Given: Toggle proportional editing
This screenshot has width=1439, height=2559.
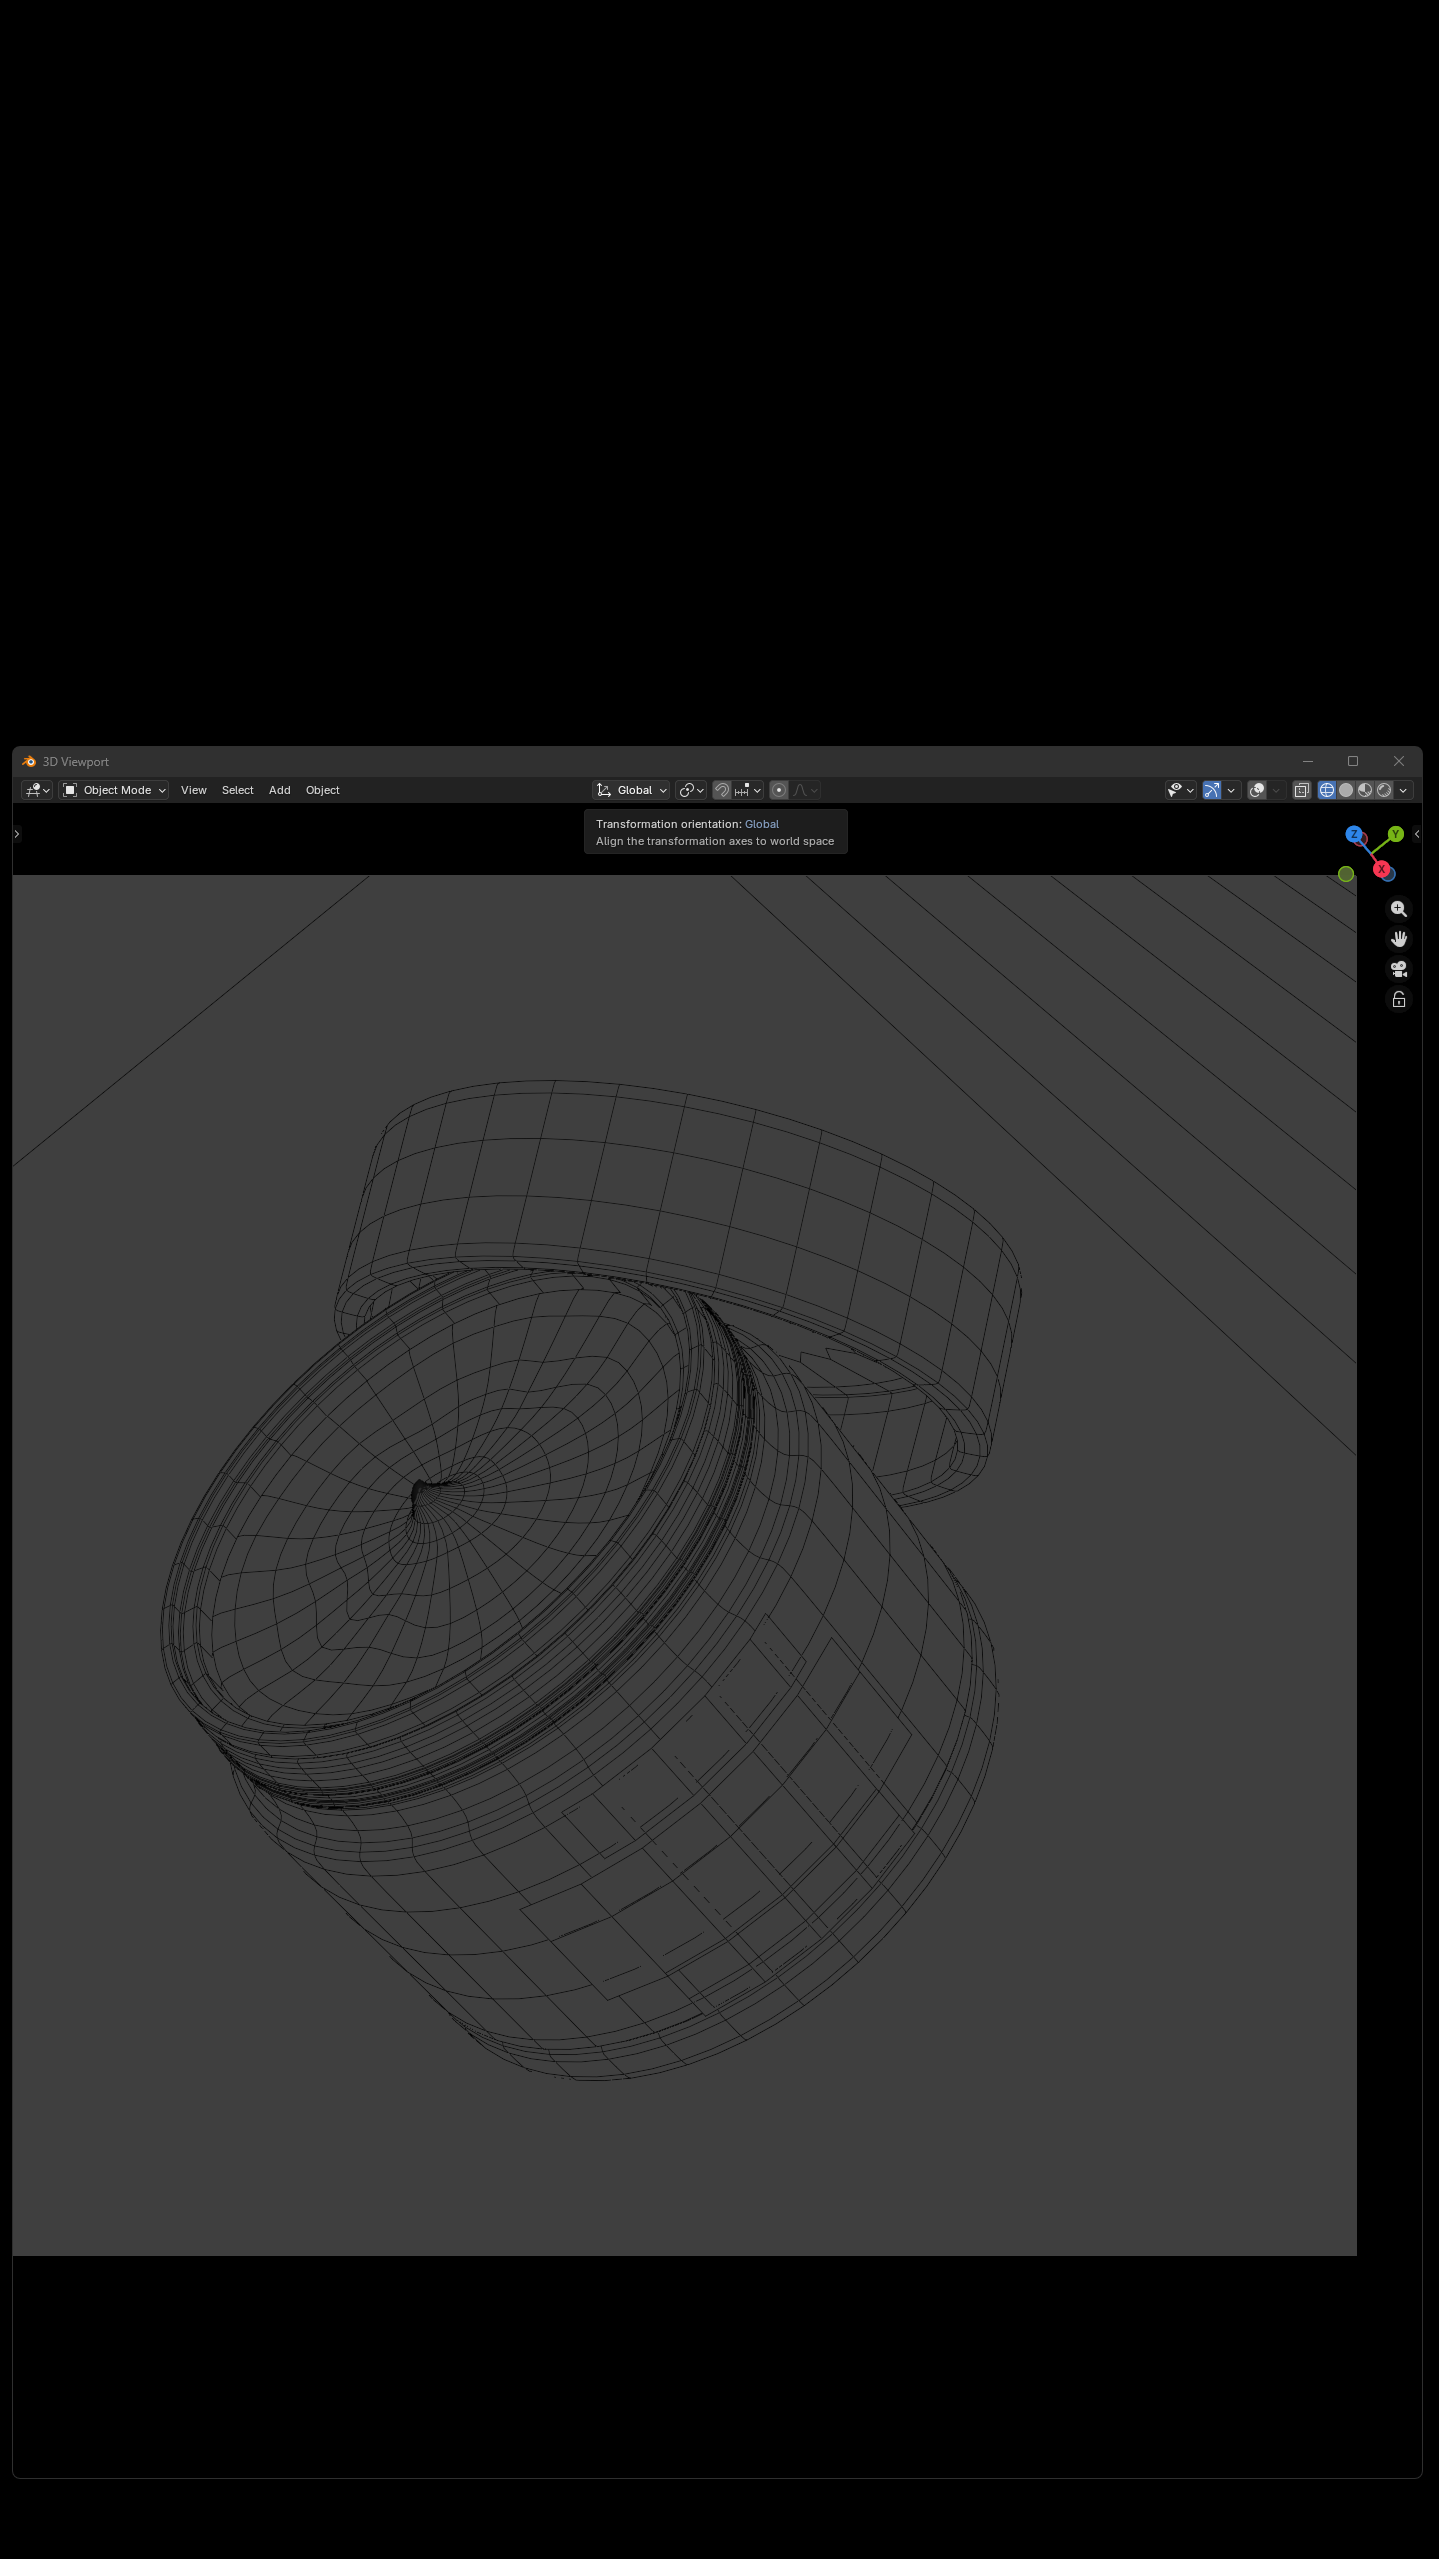Looking at the screenshot, I should [x=779, y=790].
